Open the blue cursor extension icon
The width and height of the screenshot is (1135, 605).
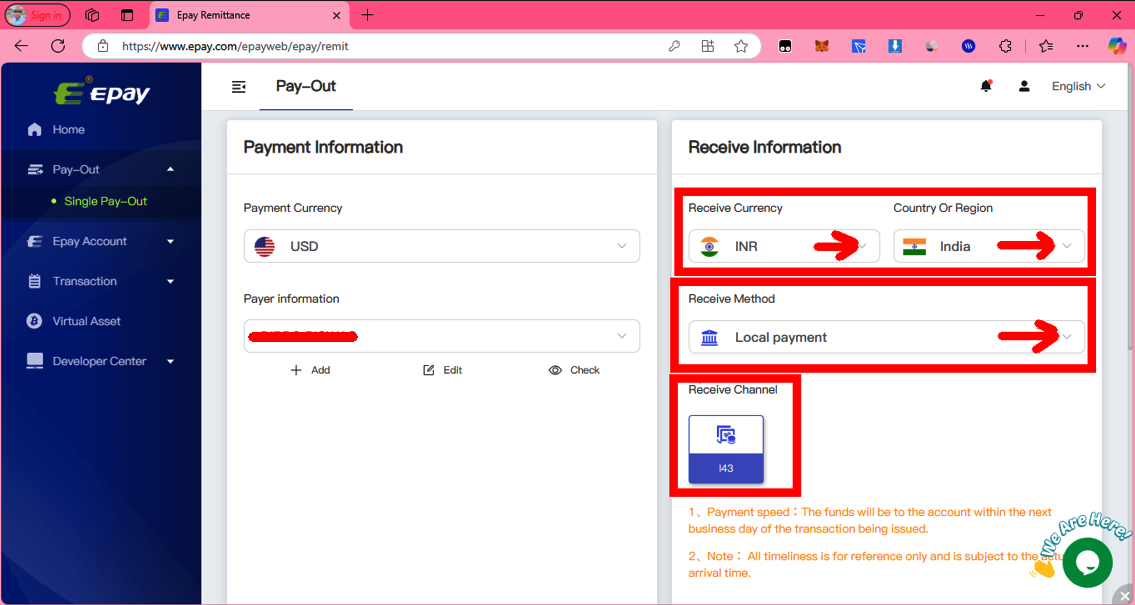point(858,46)
